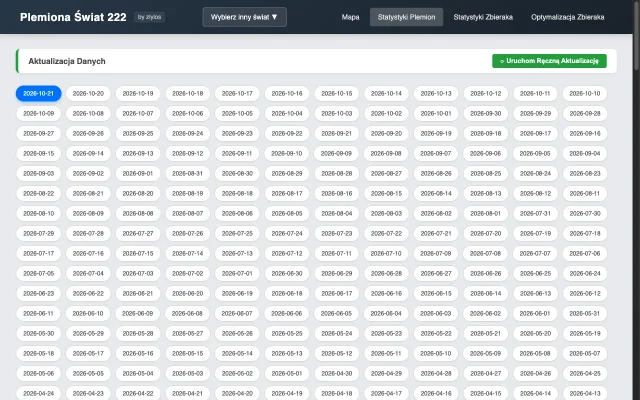Go to the Mapa tab

350,17
